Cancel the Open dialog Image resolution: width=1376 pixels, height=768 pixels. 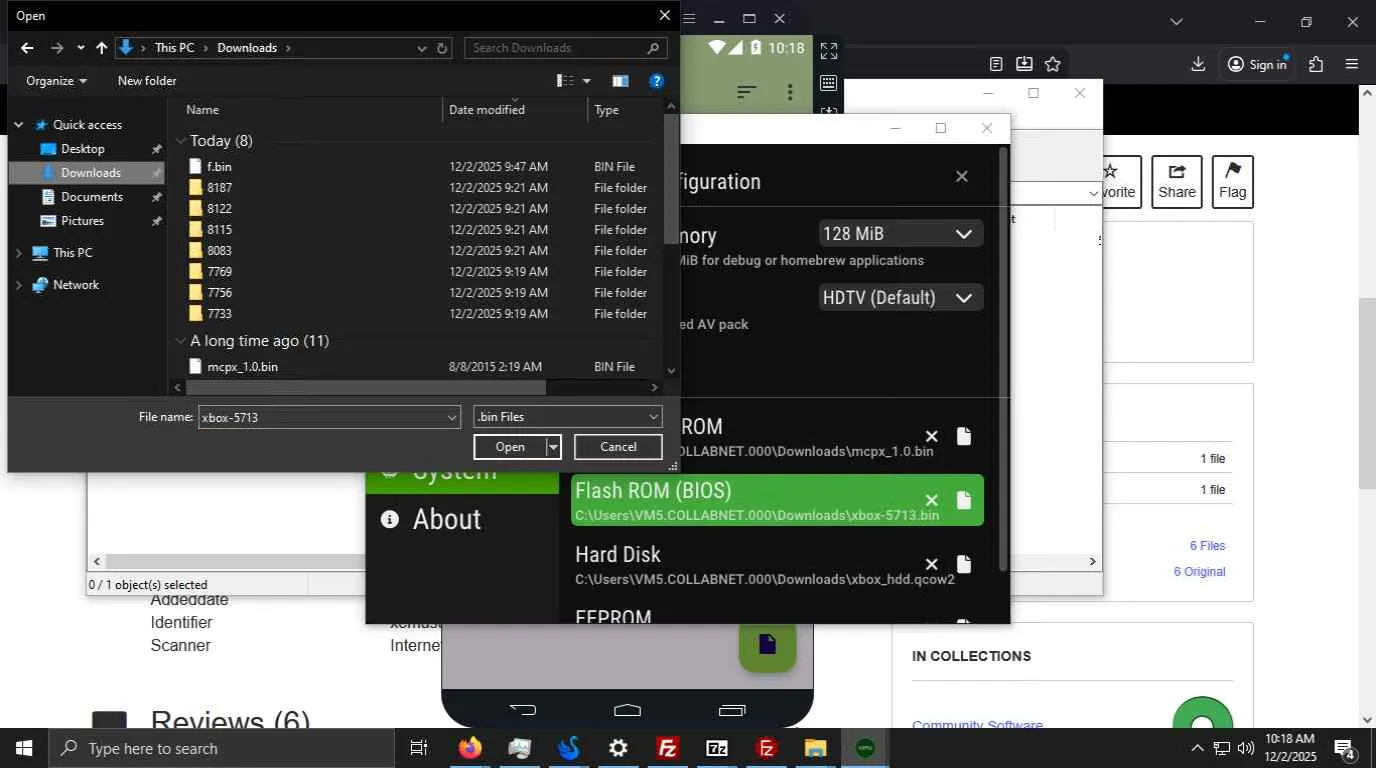pos(618,447)
